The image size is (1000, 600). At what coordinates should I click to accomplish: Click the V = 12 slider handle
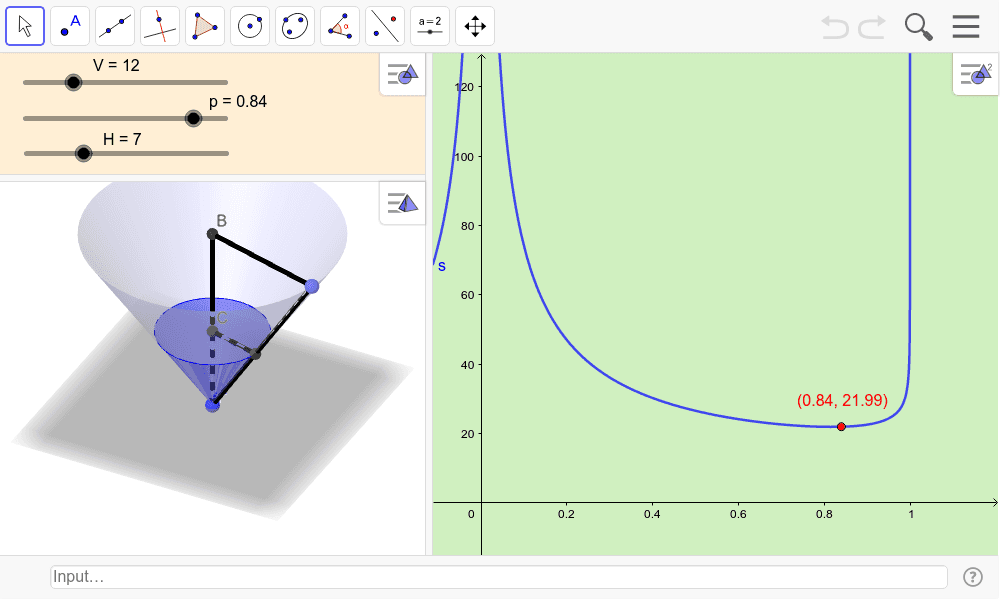pos(73,82)
